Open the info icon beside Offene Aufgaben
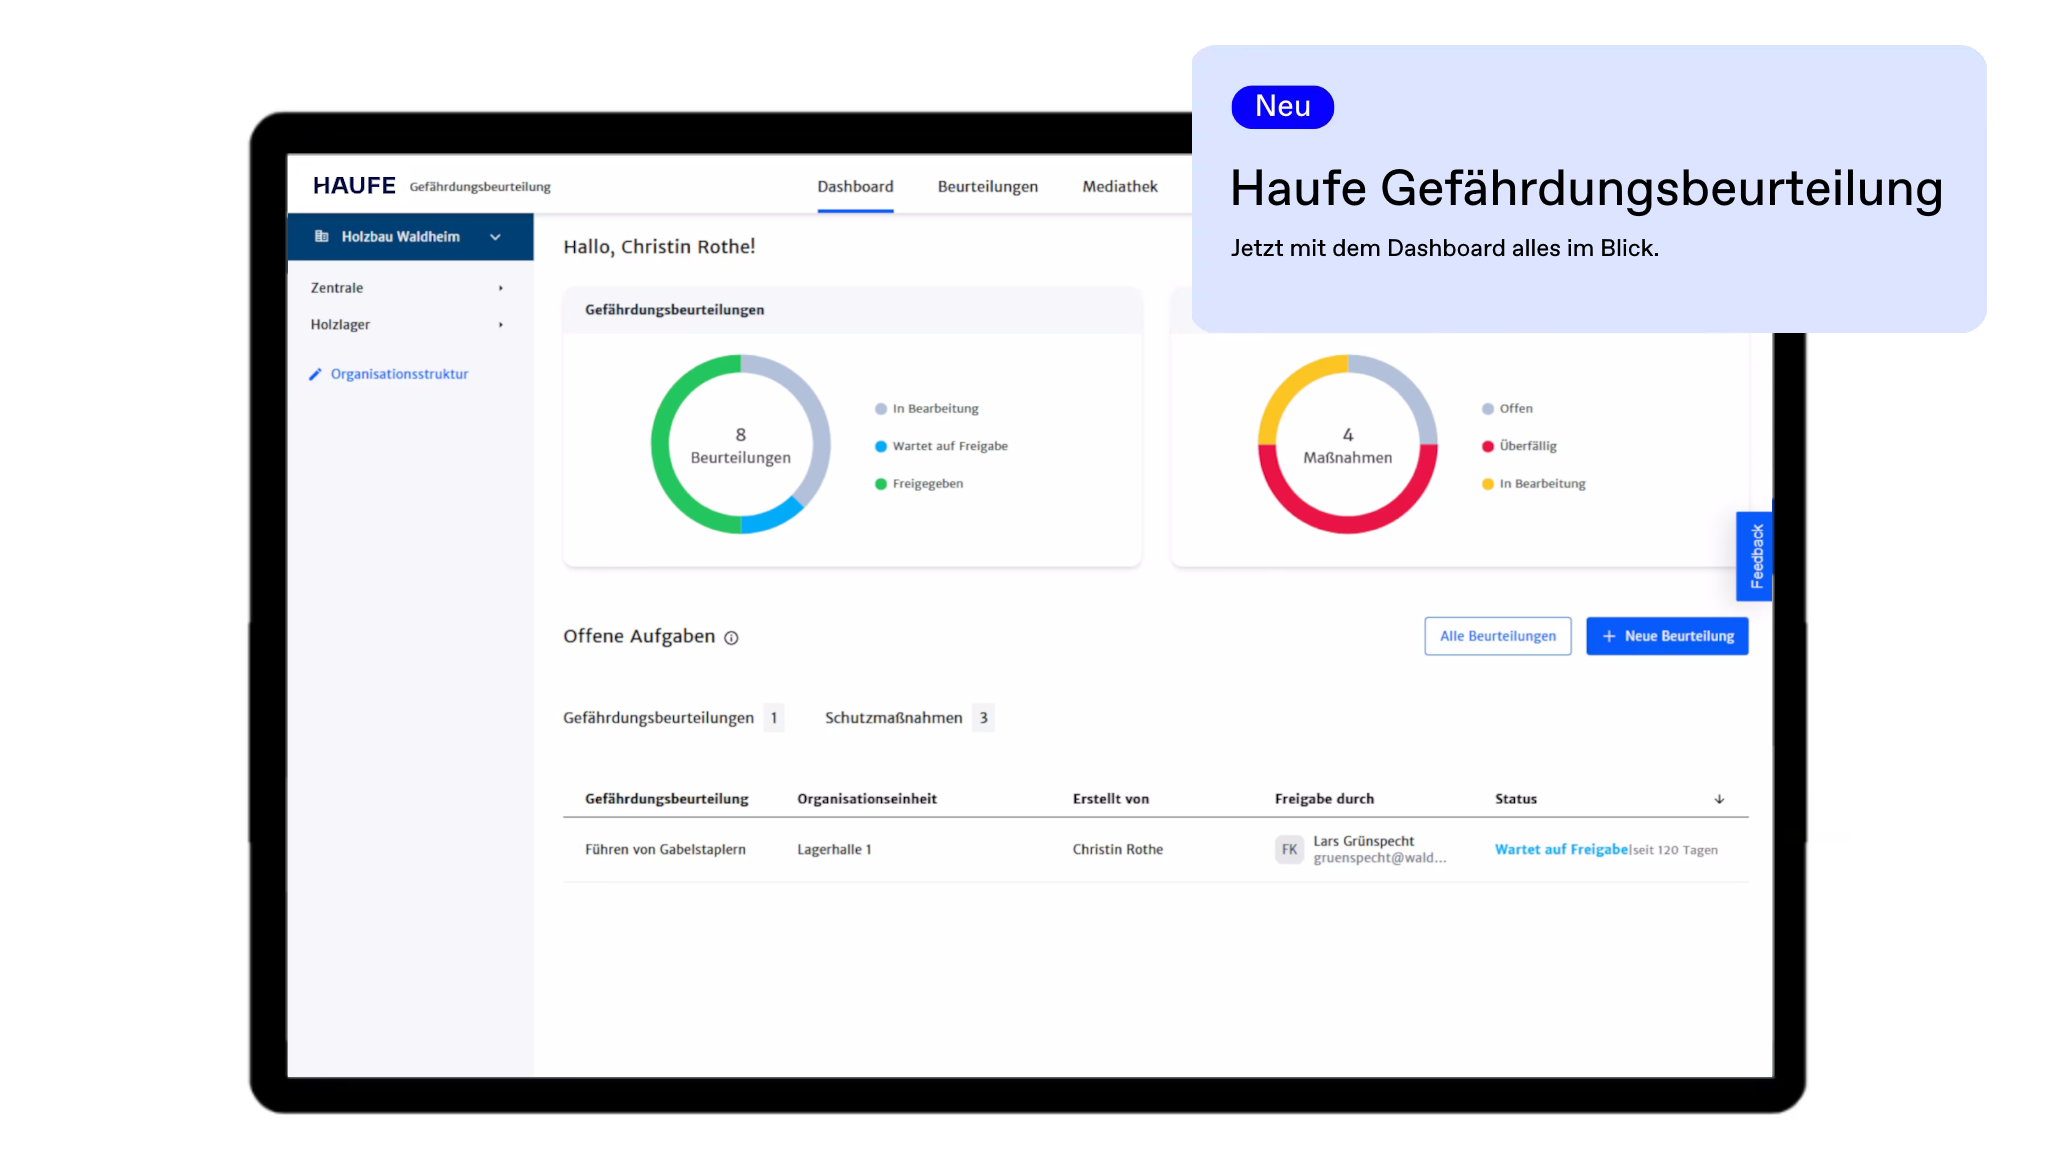 click(730, 638)
